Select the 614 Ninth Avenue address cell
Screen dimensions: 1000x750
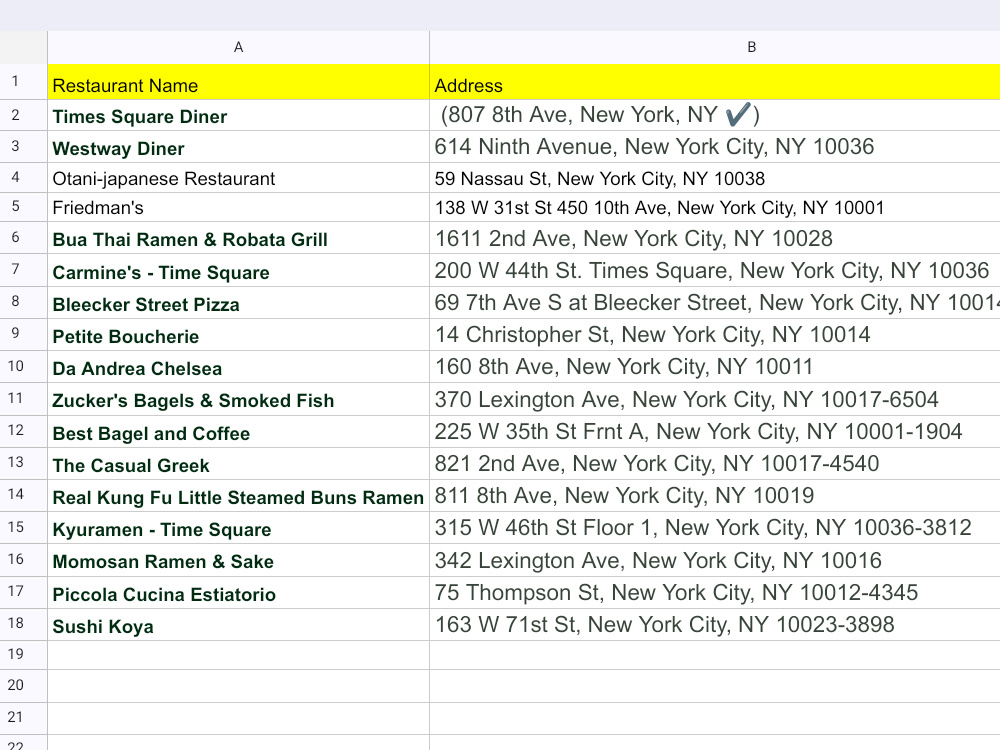click(x=715, y=147)
